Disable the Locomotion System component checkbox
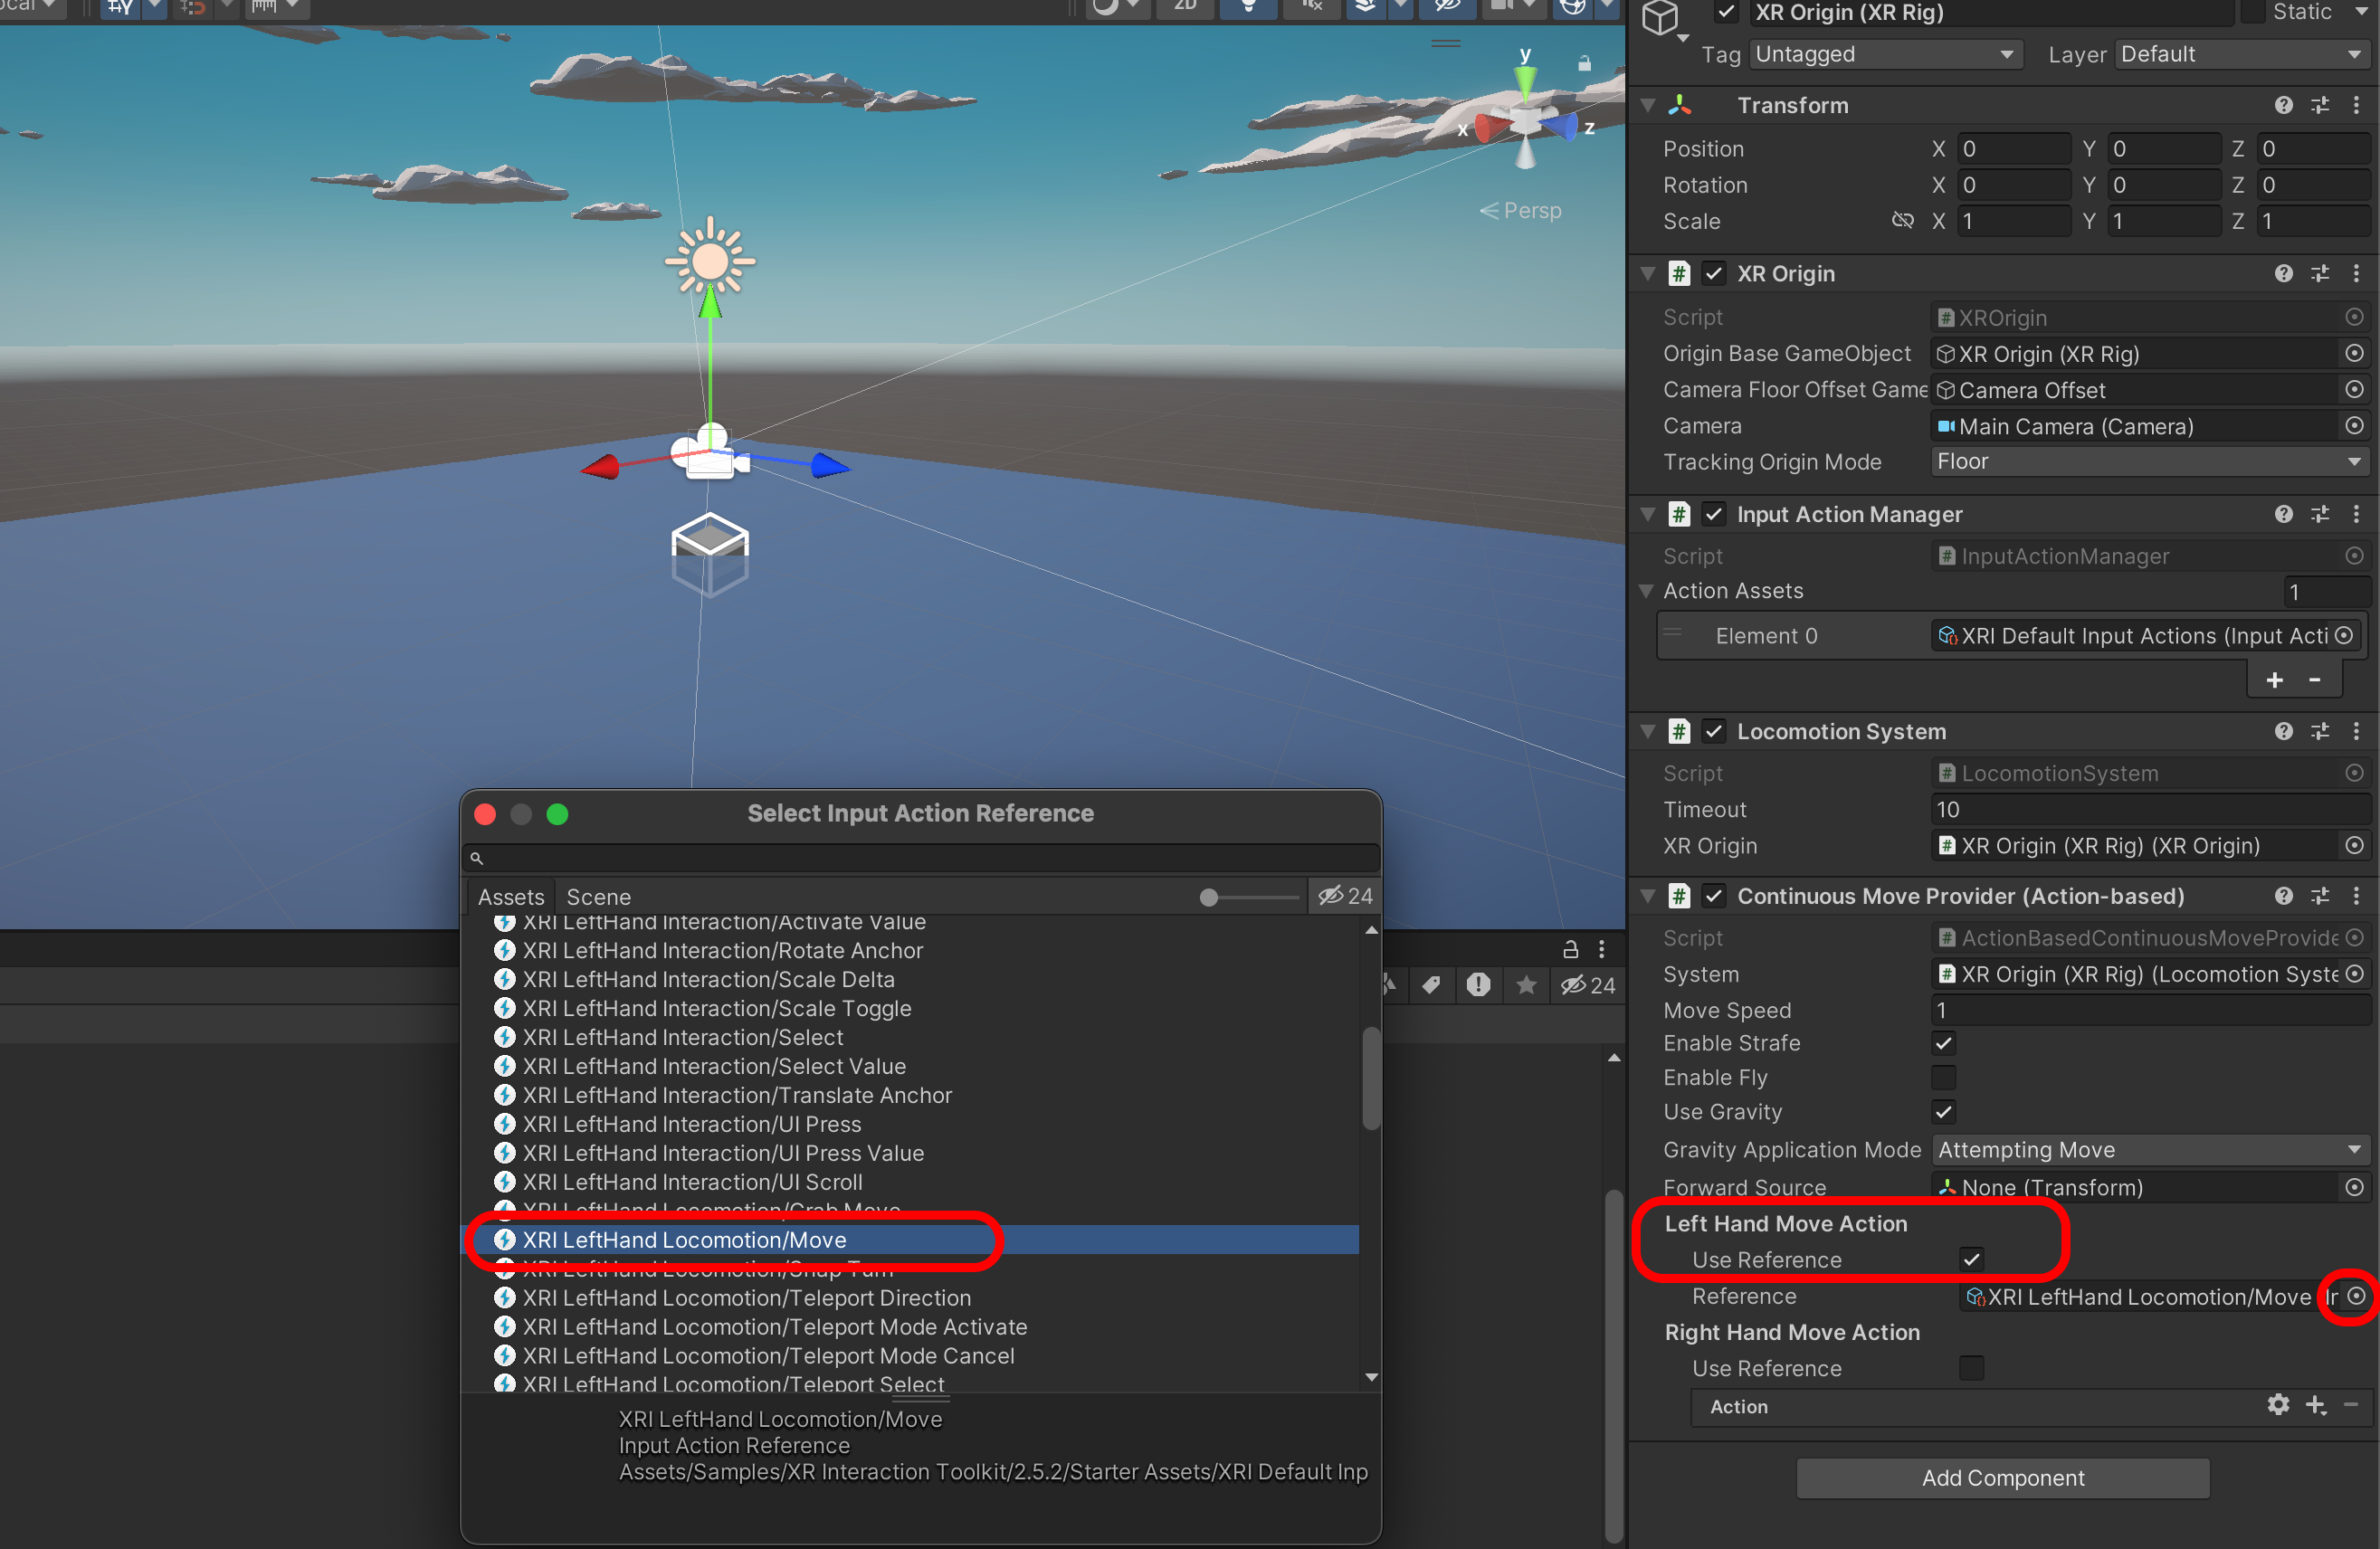 [1714, 731]
